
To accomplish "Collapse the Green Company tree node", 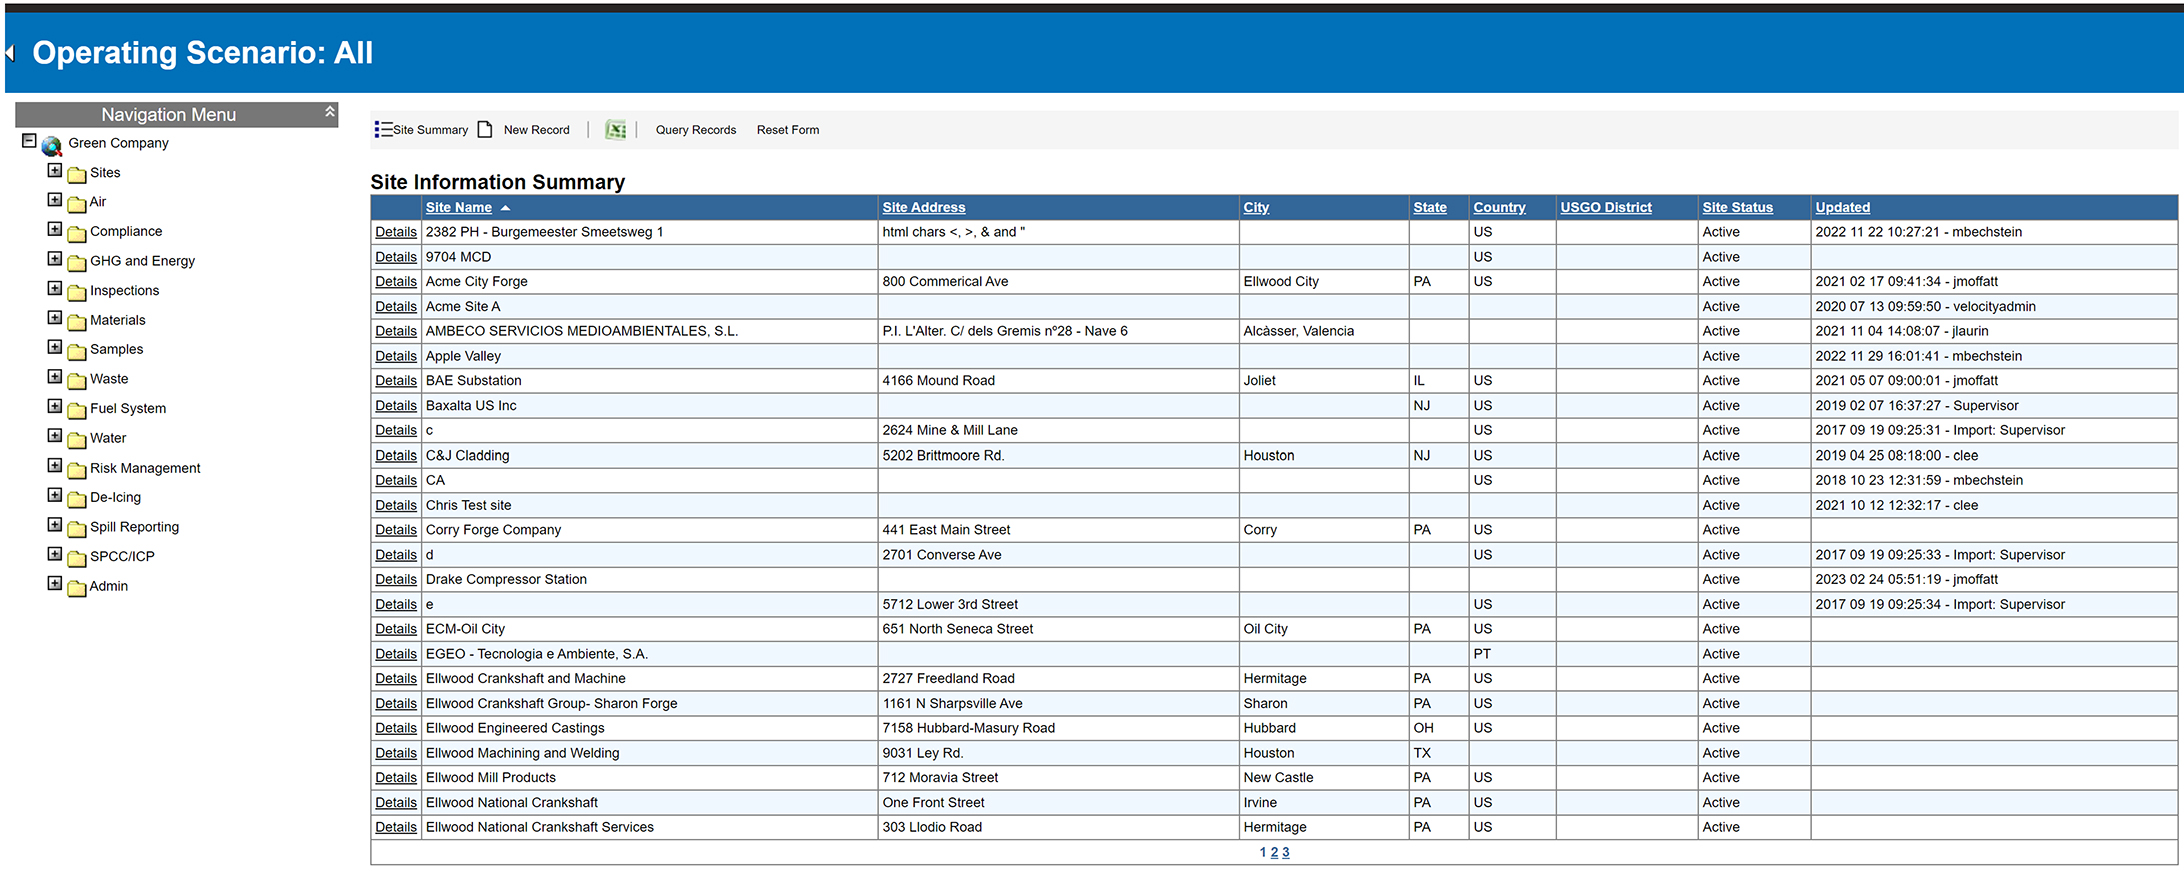I will [x=29, y=141].
